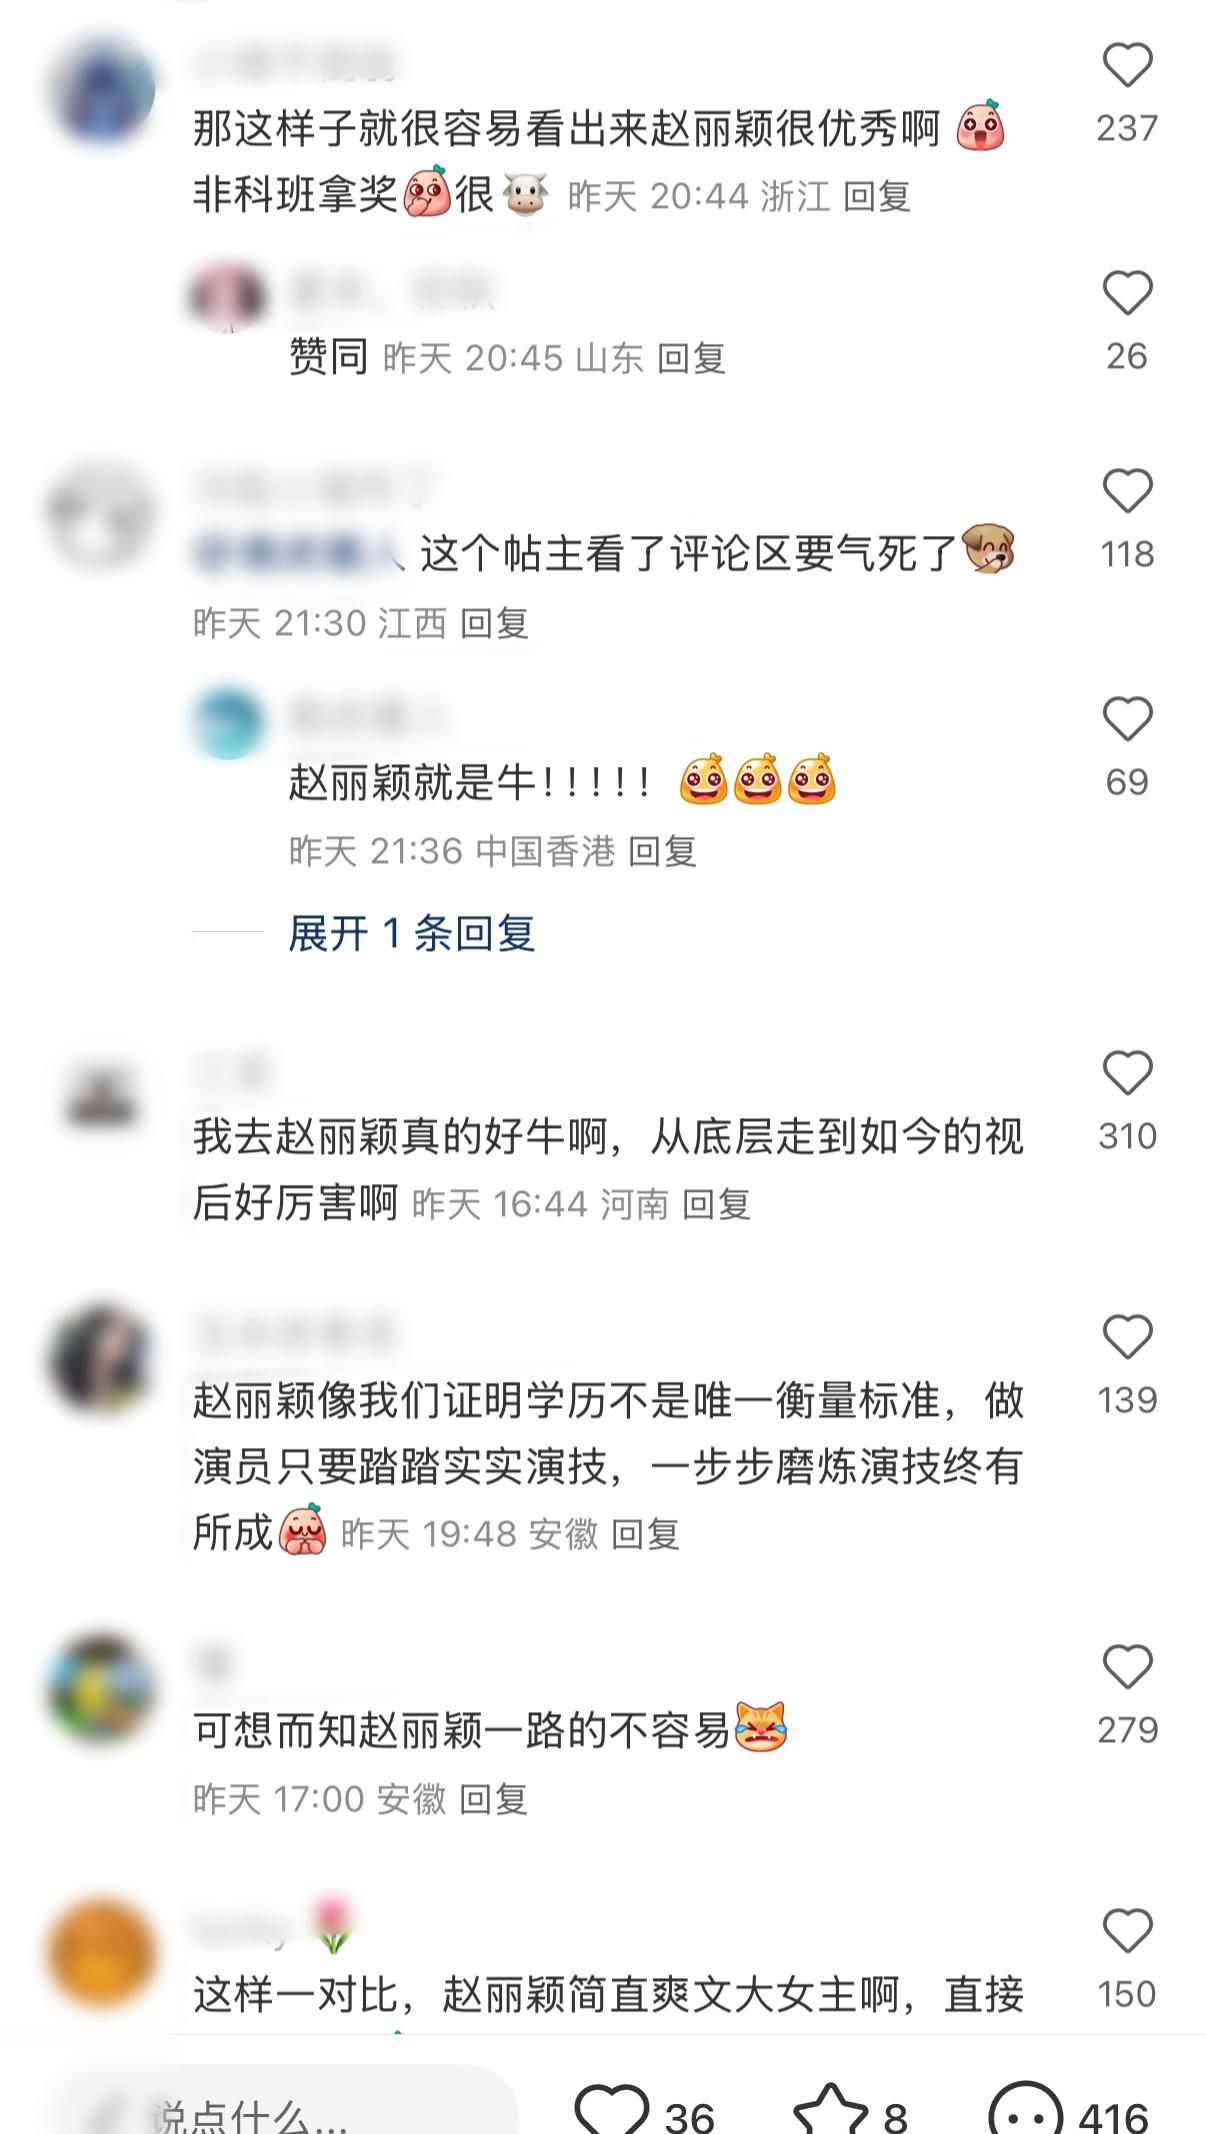Expand 展开 1 条回复
This screenshot has width=1206, height=2134.
pos(412,933)
